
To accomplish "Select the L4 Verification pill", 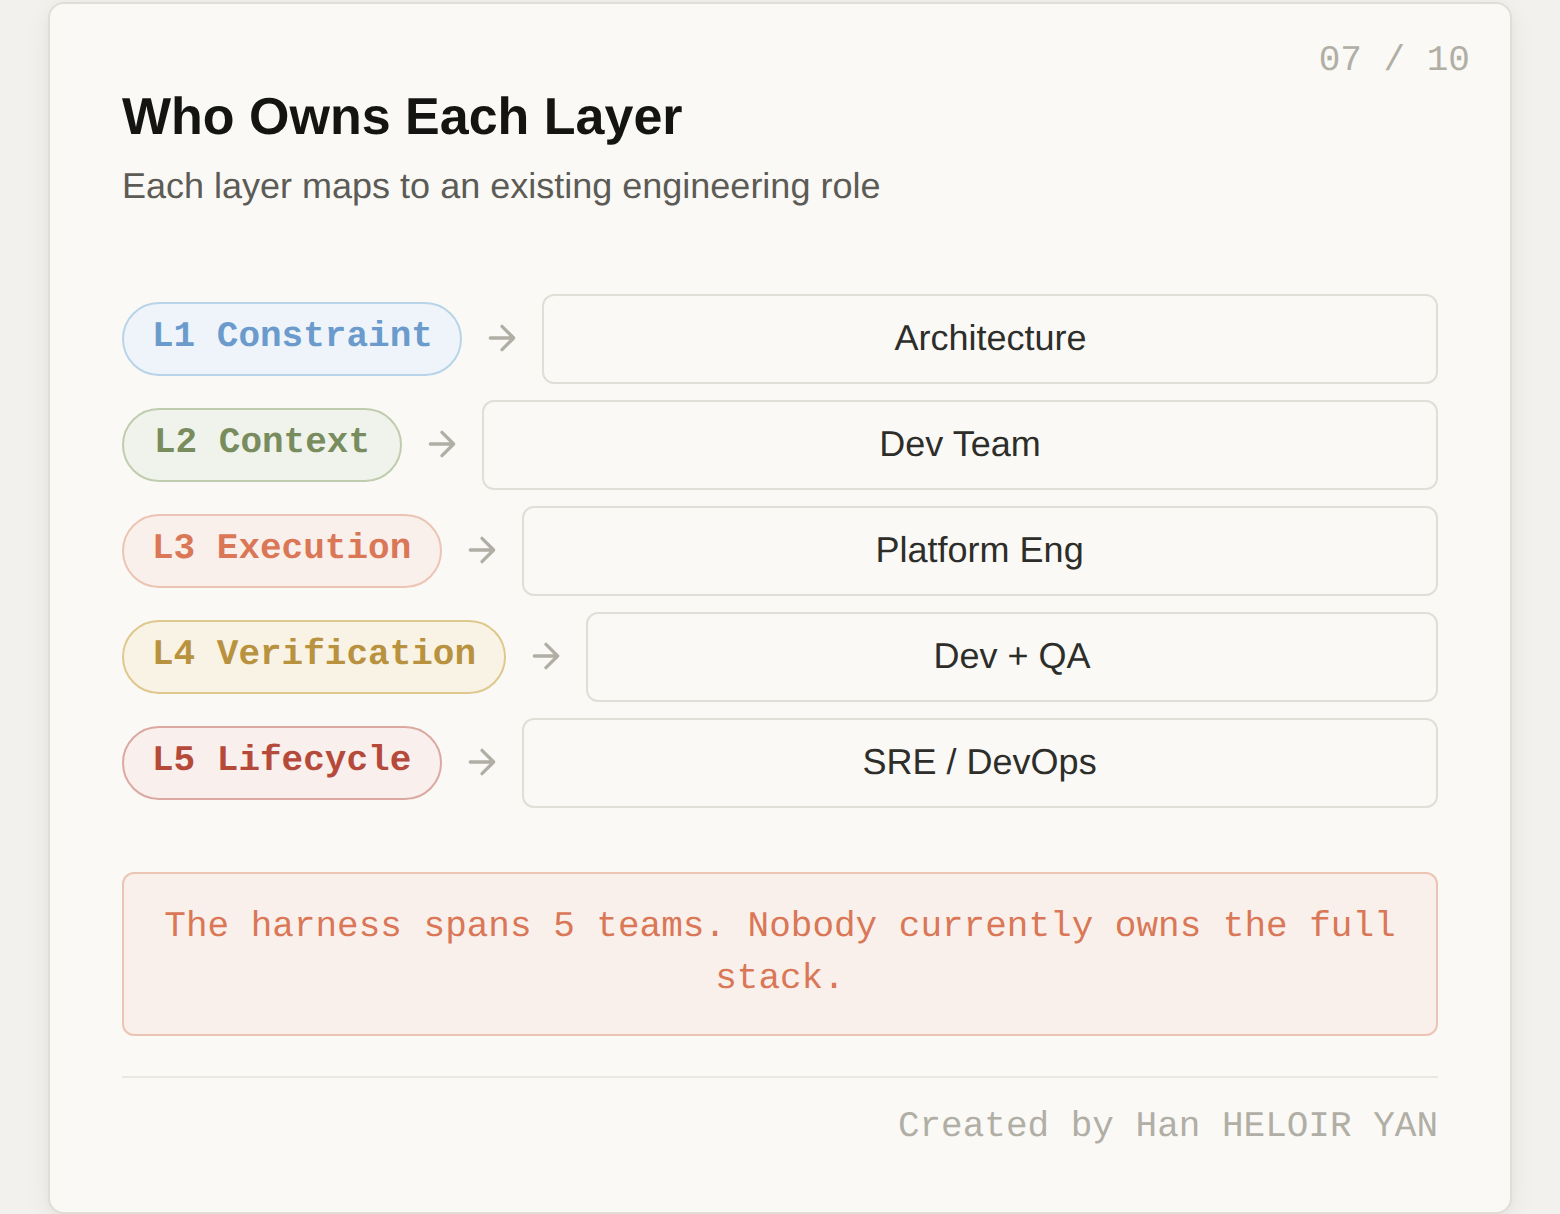I will click(x=313, y=656).
